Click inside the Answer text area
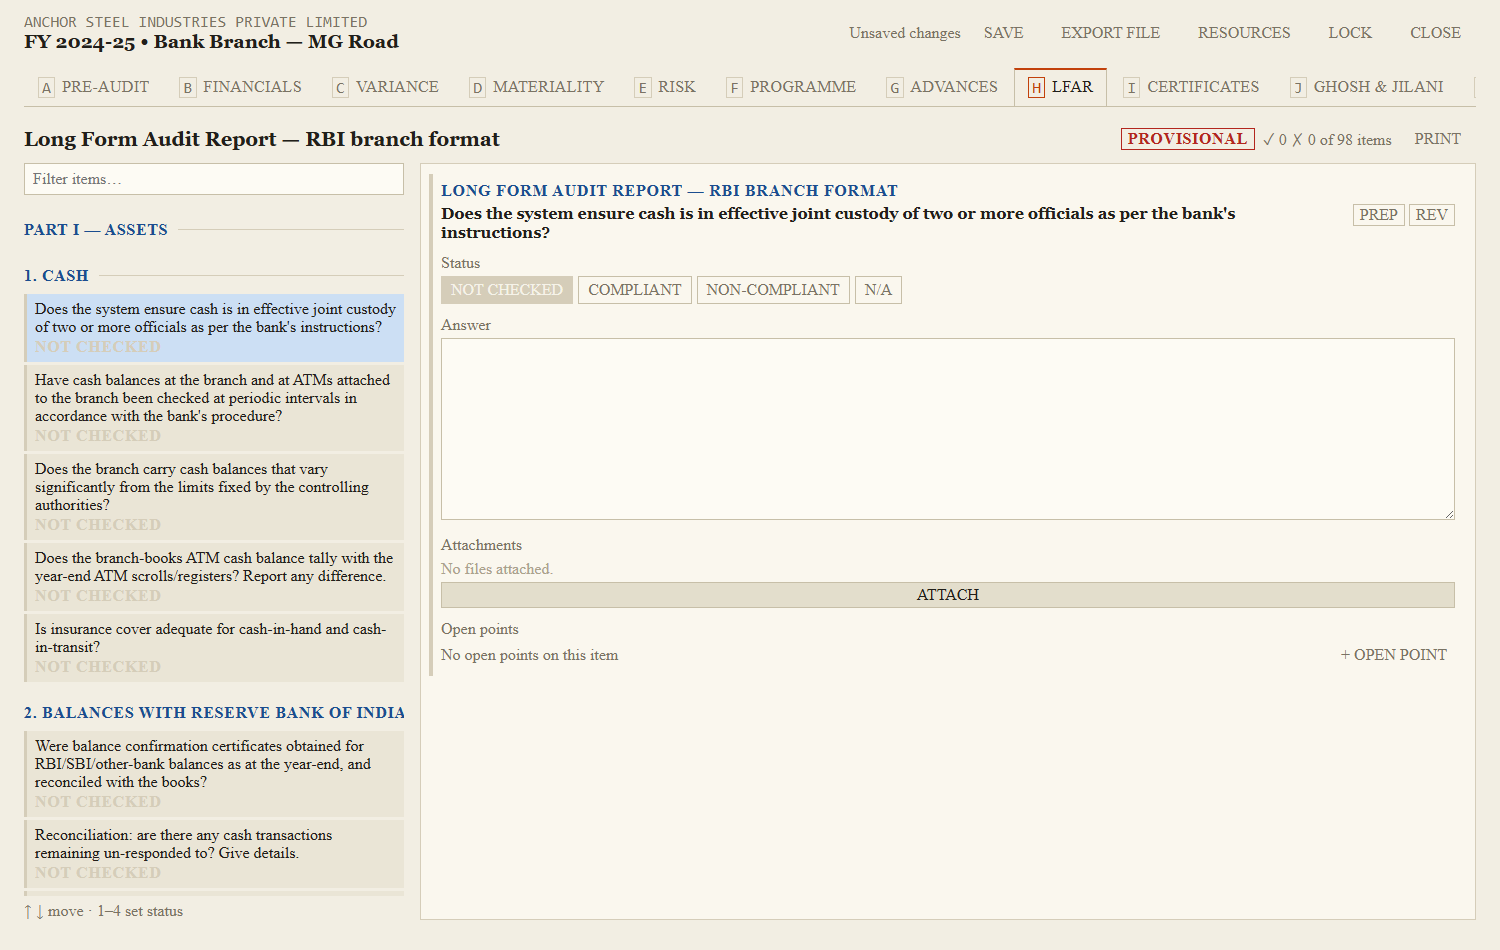 pyautogui.click(x=948, y=429)
